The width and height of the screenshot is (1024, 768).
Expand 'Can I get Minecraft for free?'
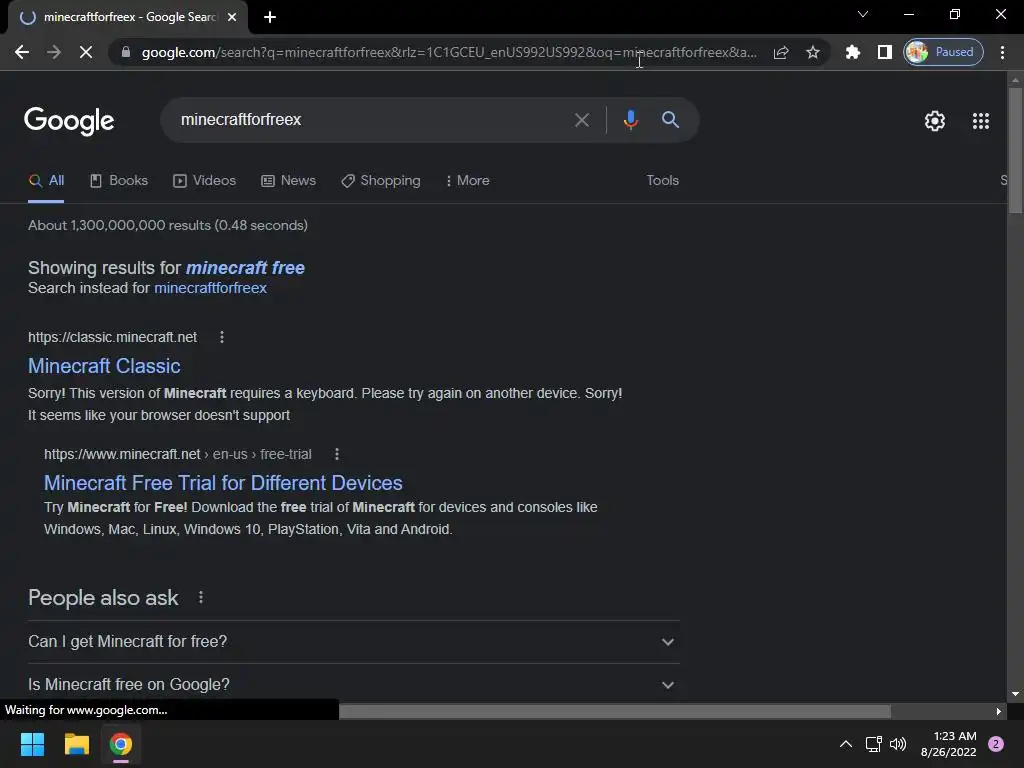tap(353, 642)
